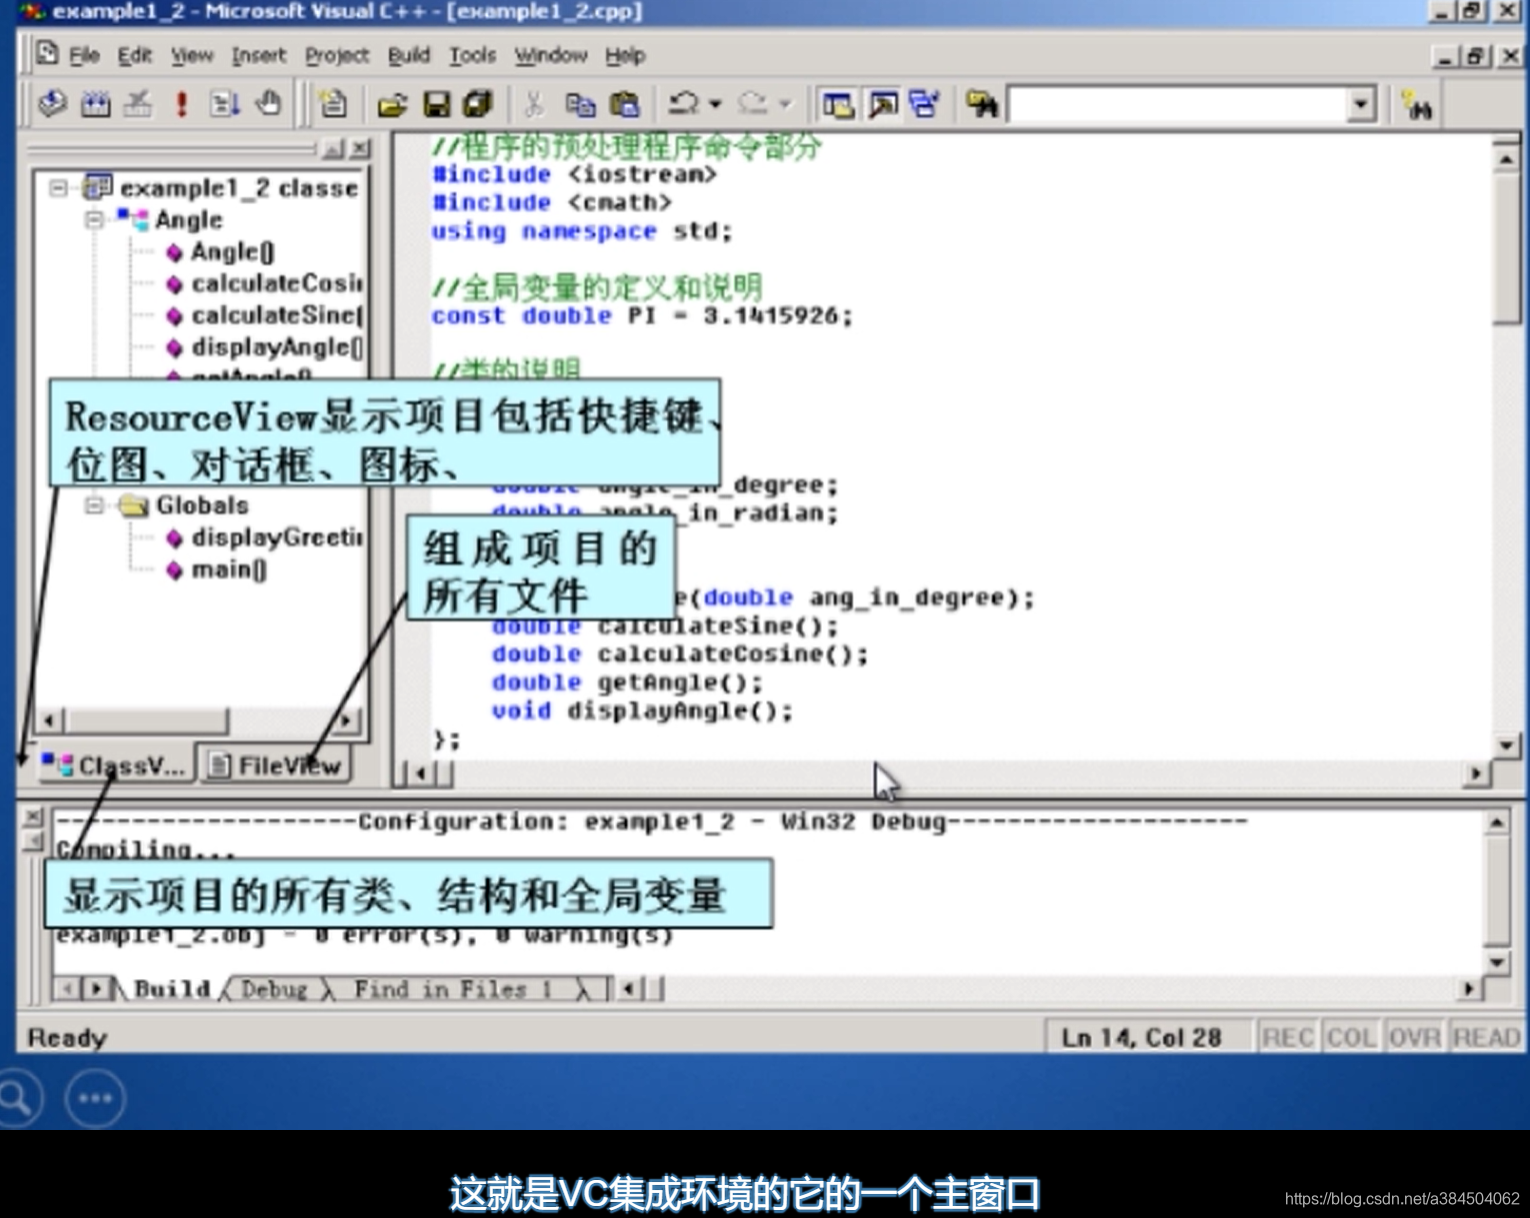This screenshot has width=1530, height=1218.
Task: Toggle the Output window icon
Action: (x=882, y=104)
